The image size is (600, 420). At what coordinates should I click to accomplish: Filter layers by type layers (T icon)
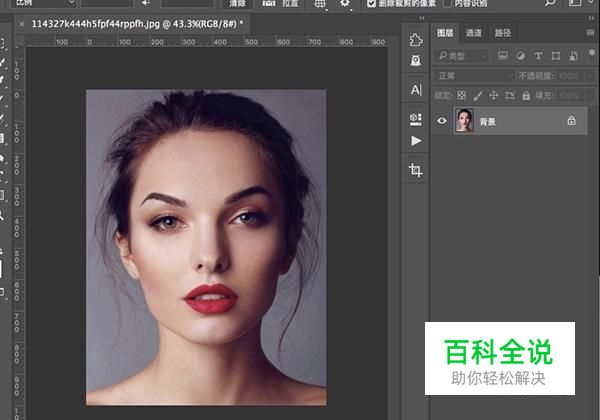539,57
